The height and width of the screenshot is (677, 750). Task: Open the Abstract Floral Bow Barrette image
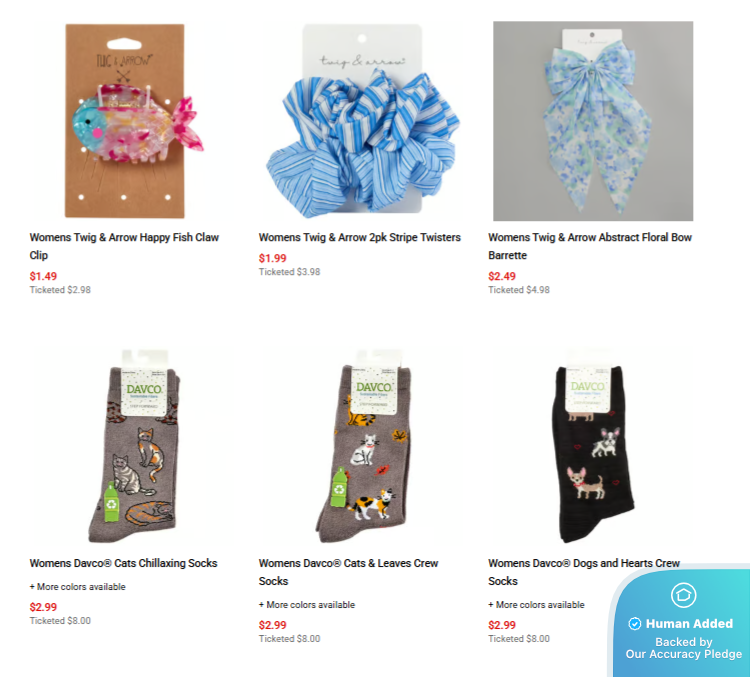(593, 121)
